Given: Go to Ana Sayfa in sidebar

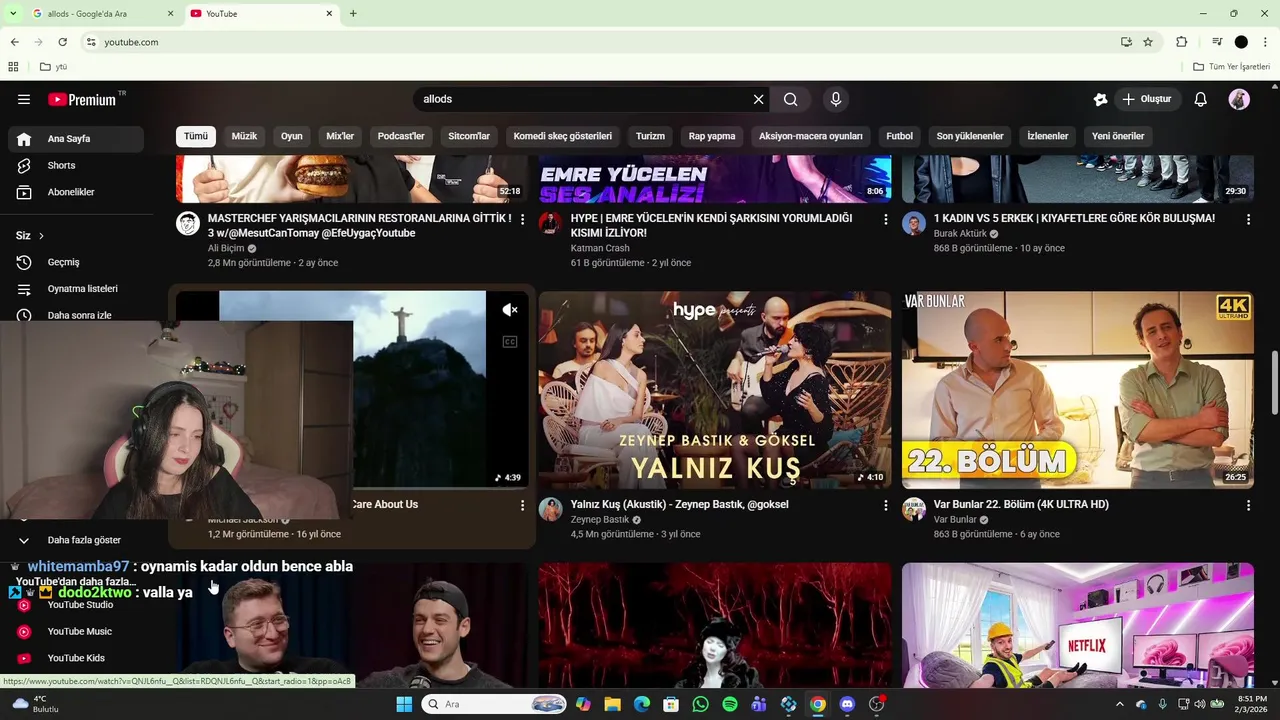Looking at the screenshot, I should [x=76, y=139].
